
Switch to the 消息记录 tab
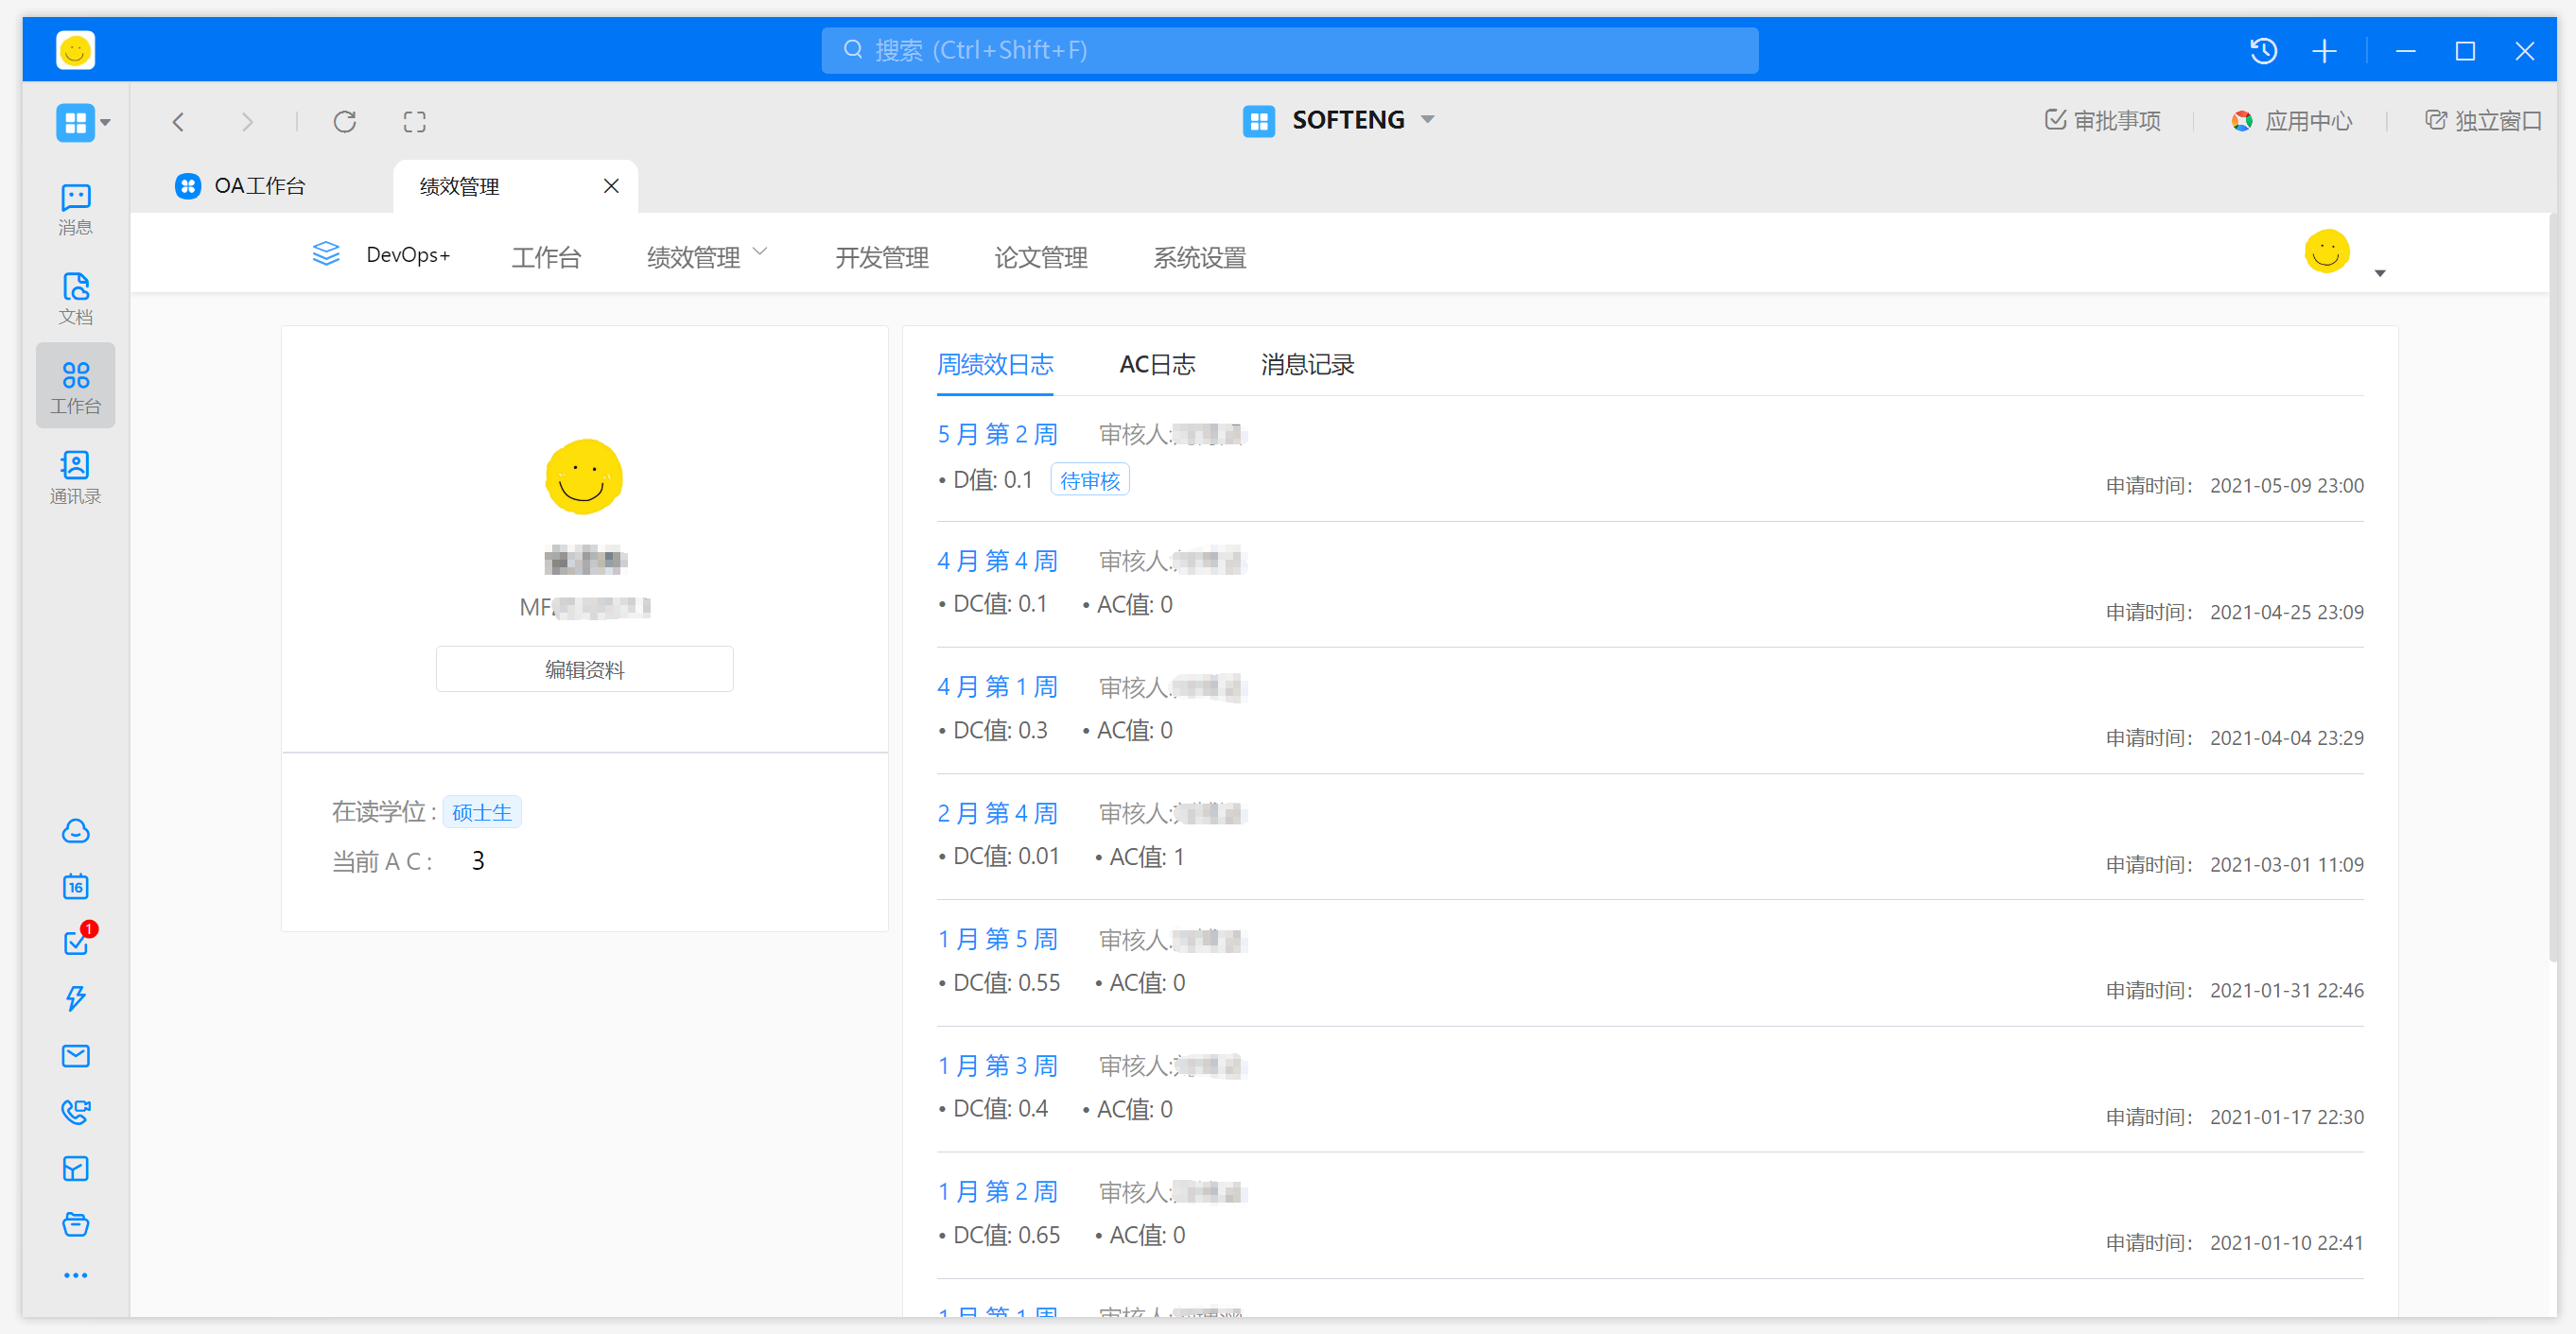(1306, 364)
